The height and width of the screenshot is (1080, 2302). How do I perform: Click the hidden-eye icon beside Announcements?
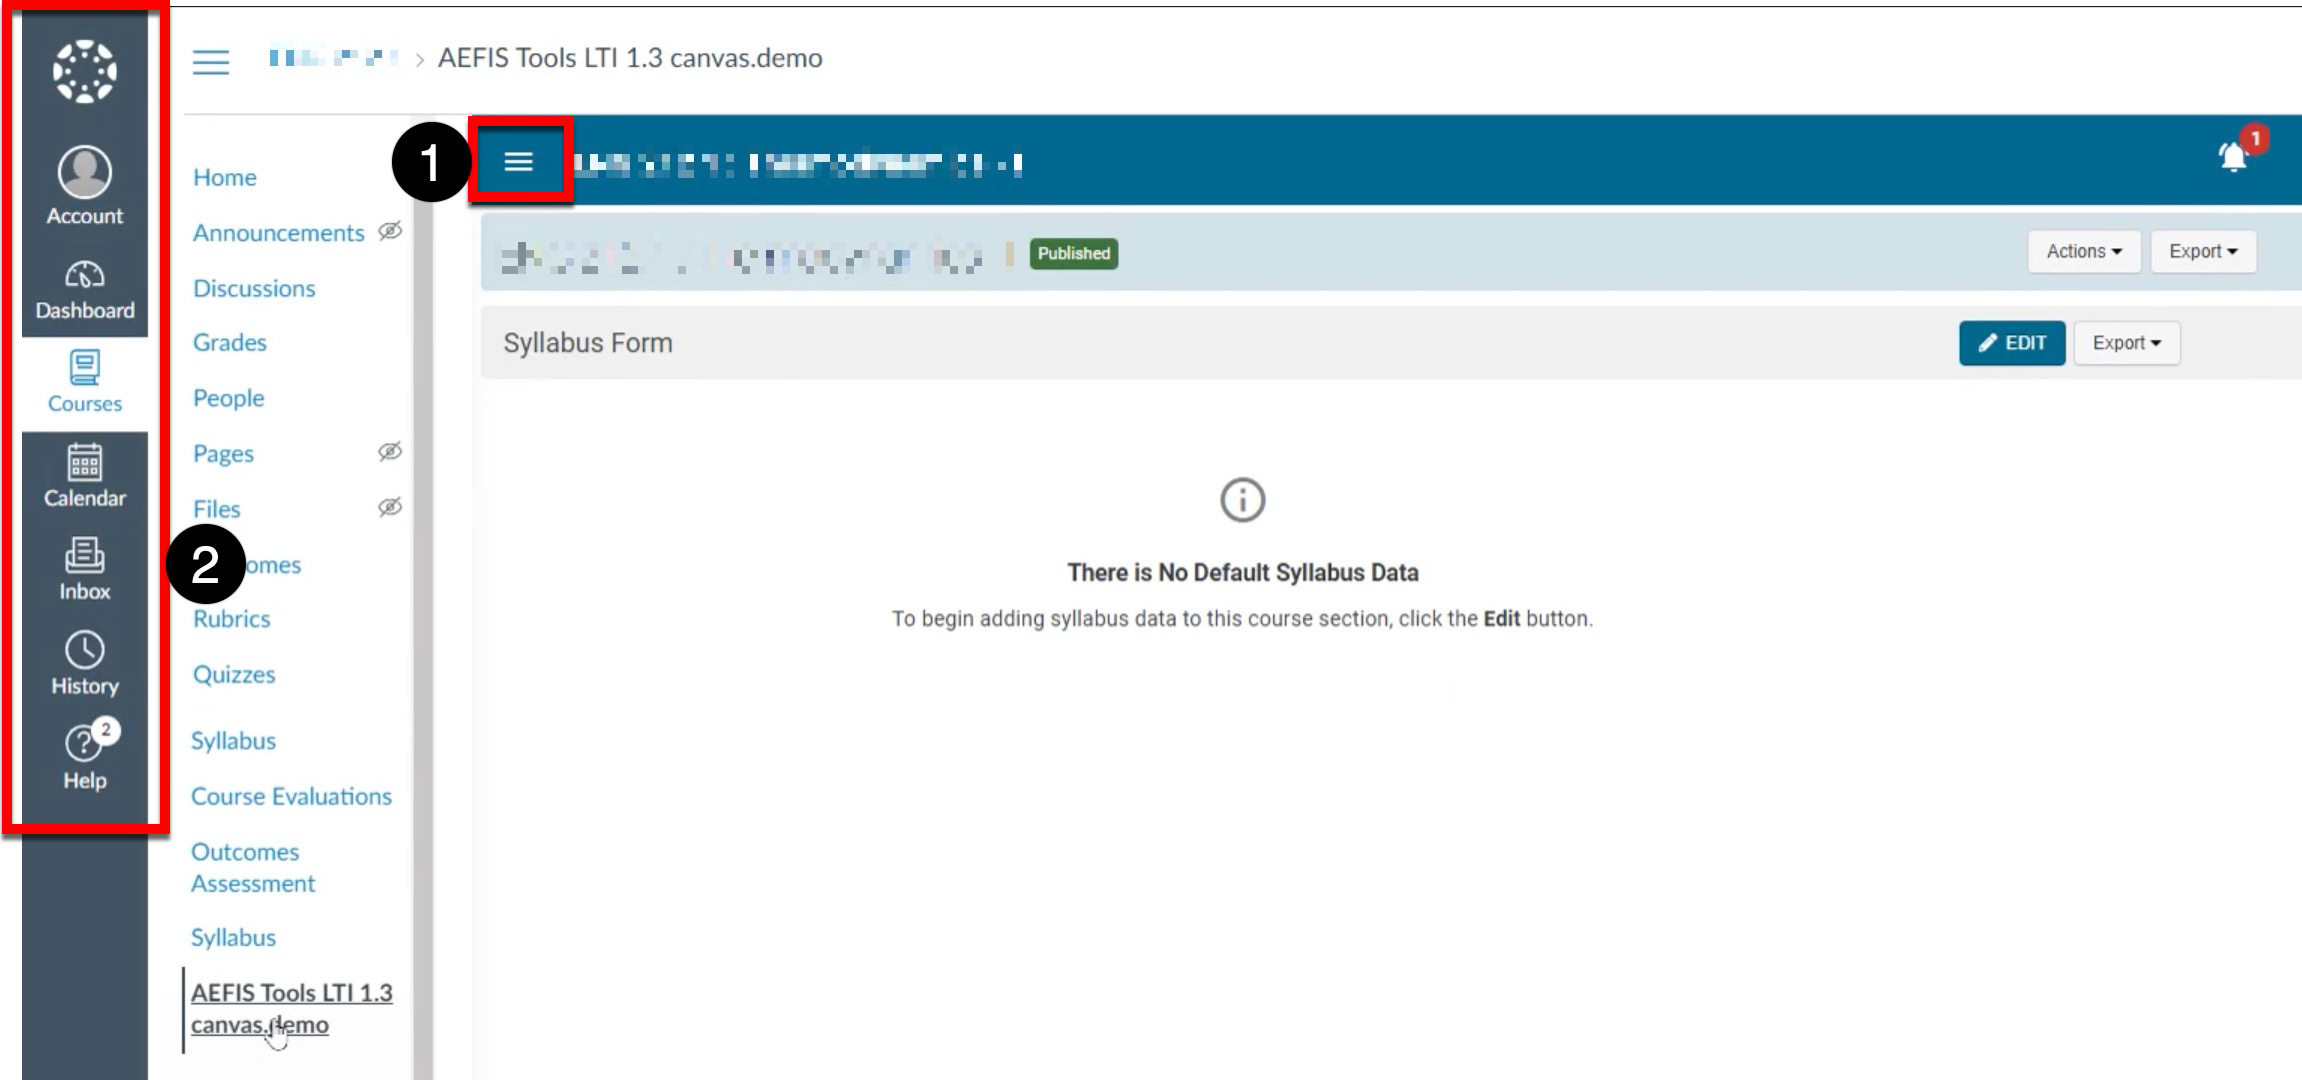coord(390,232)
